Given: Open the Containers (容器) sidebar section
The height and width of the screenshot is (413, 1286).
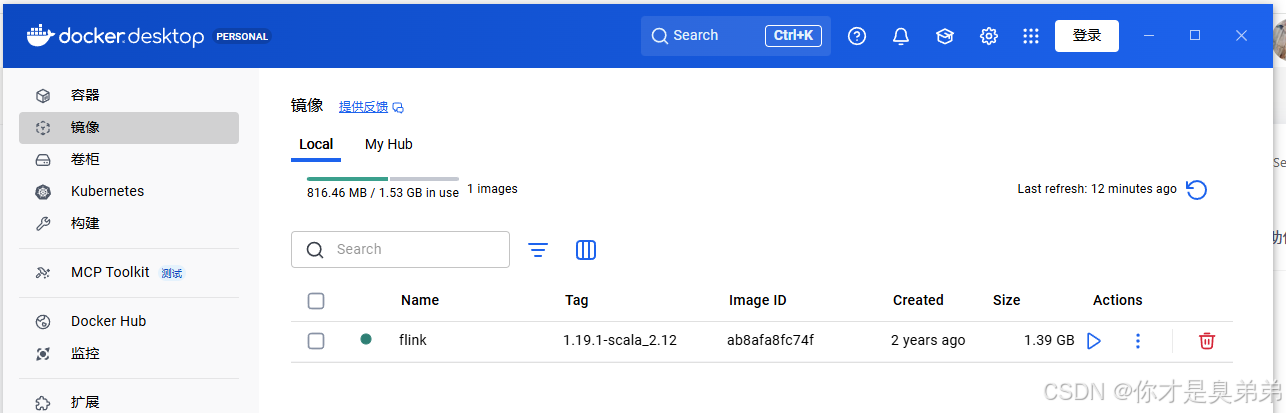Looking at the screenshot, I should 129,96.
